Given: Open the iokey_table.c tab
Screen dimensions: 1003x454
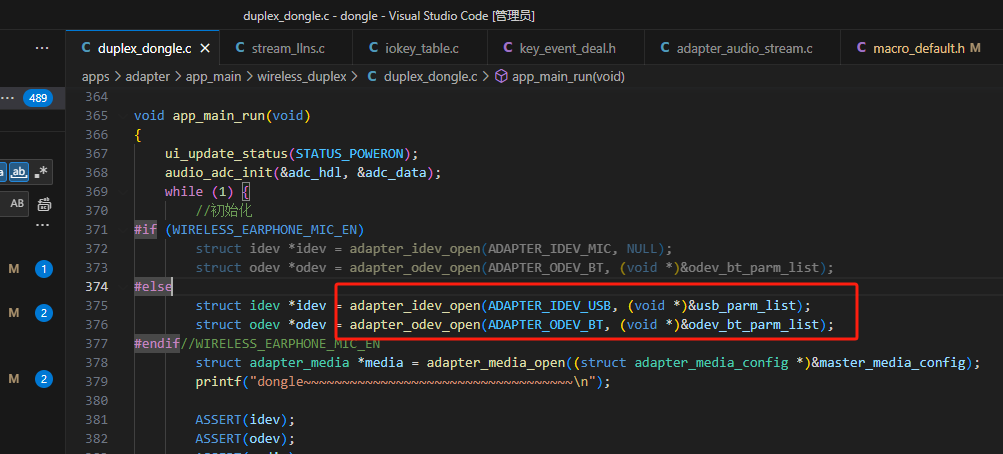Looking at the screenshot, I should (420, 48).
